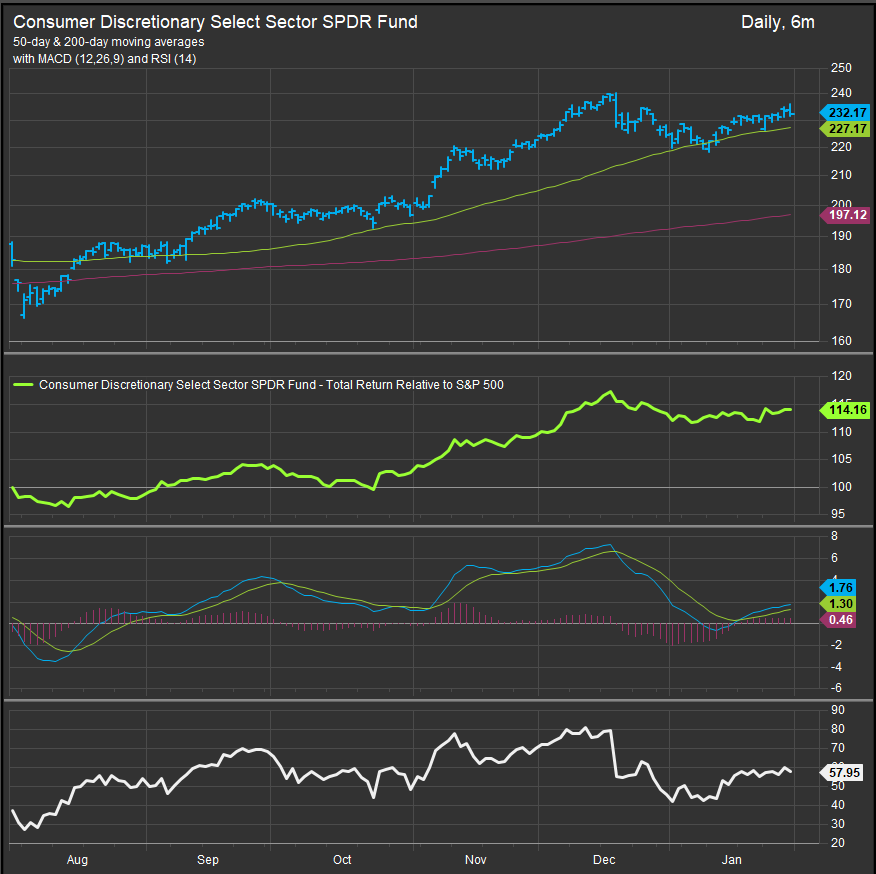876x874 pixels.
Task: Select the 160 label on the price axis
Action: (x=841, y=340)
